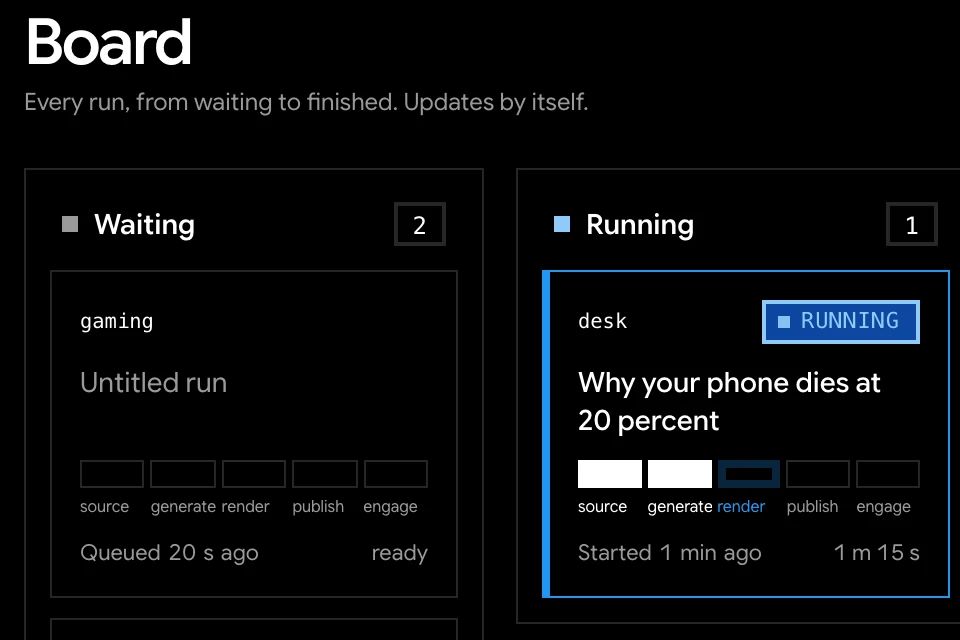Click the square icon inside RUNNING badge

click(784, 322)
